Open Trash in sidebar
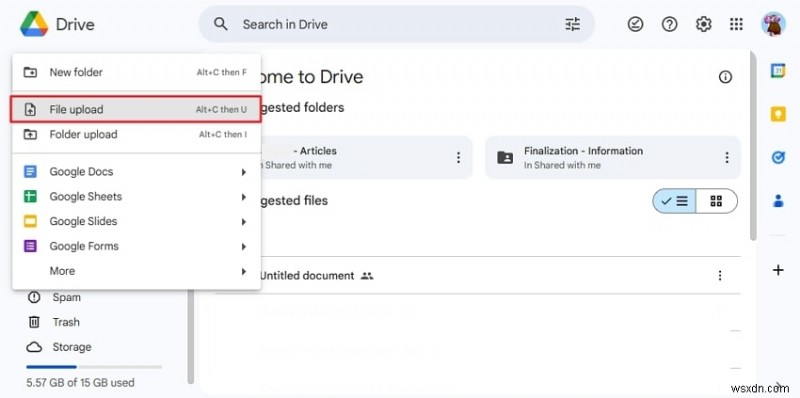This screenshot has height=398, width=800. 66,322
